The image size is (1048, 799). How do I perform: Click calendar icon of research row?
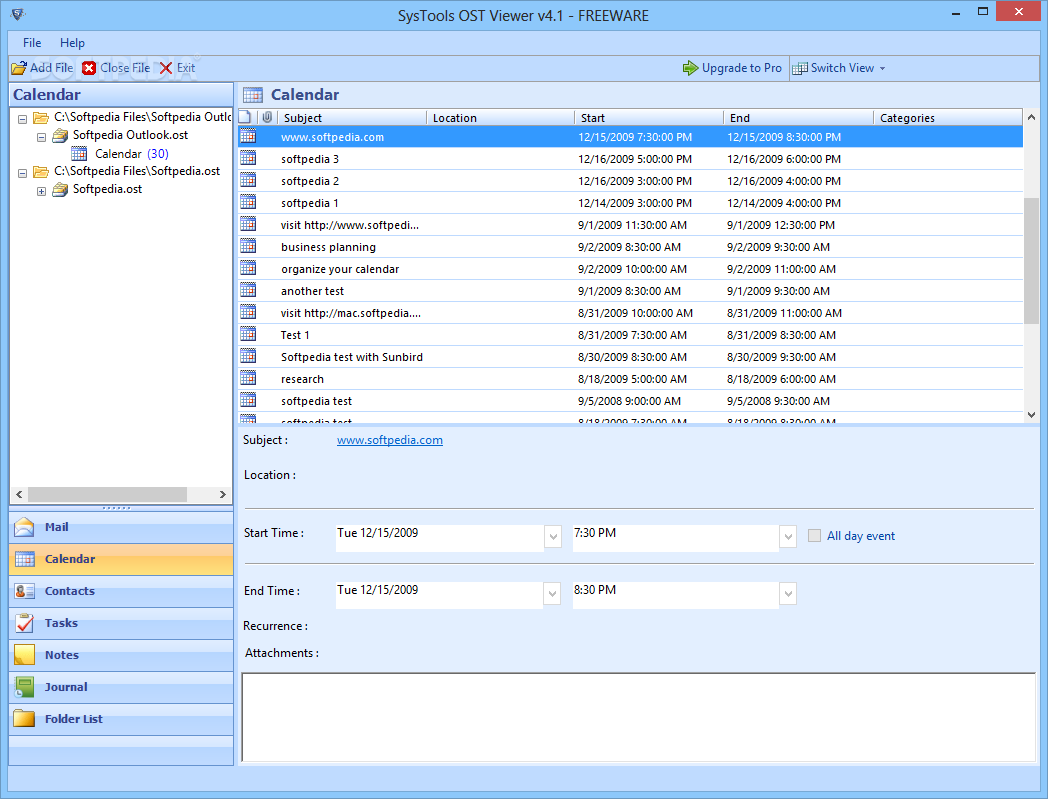(248, 378)
